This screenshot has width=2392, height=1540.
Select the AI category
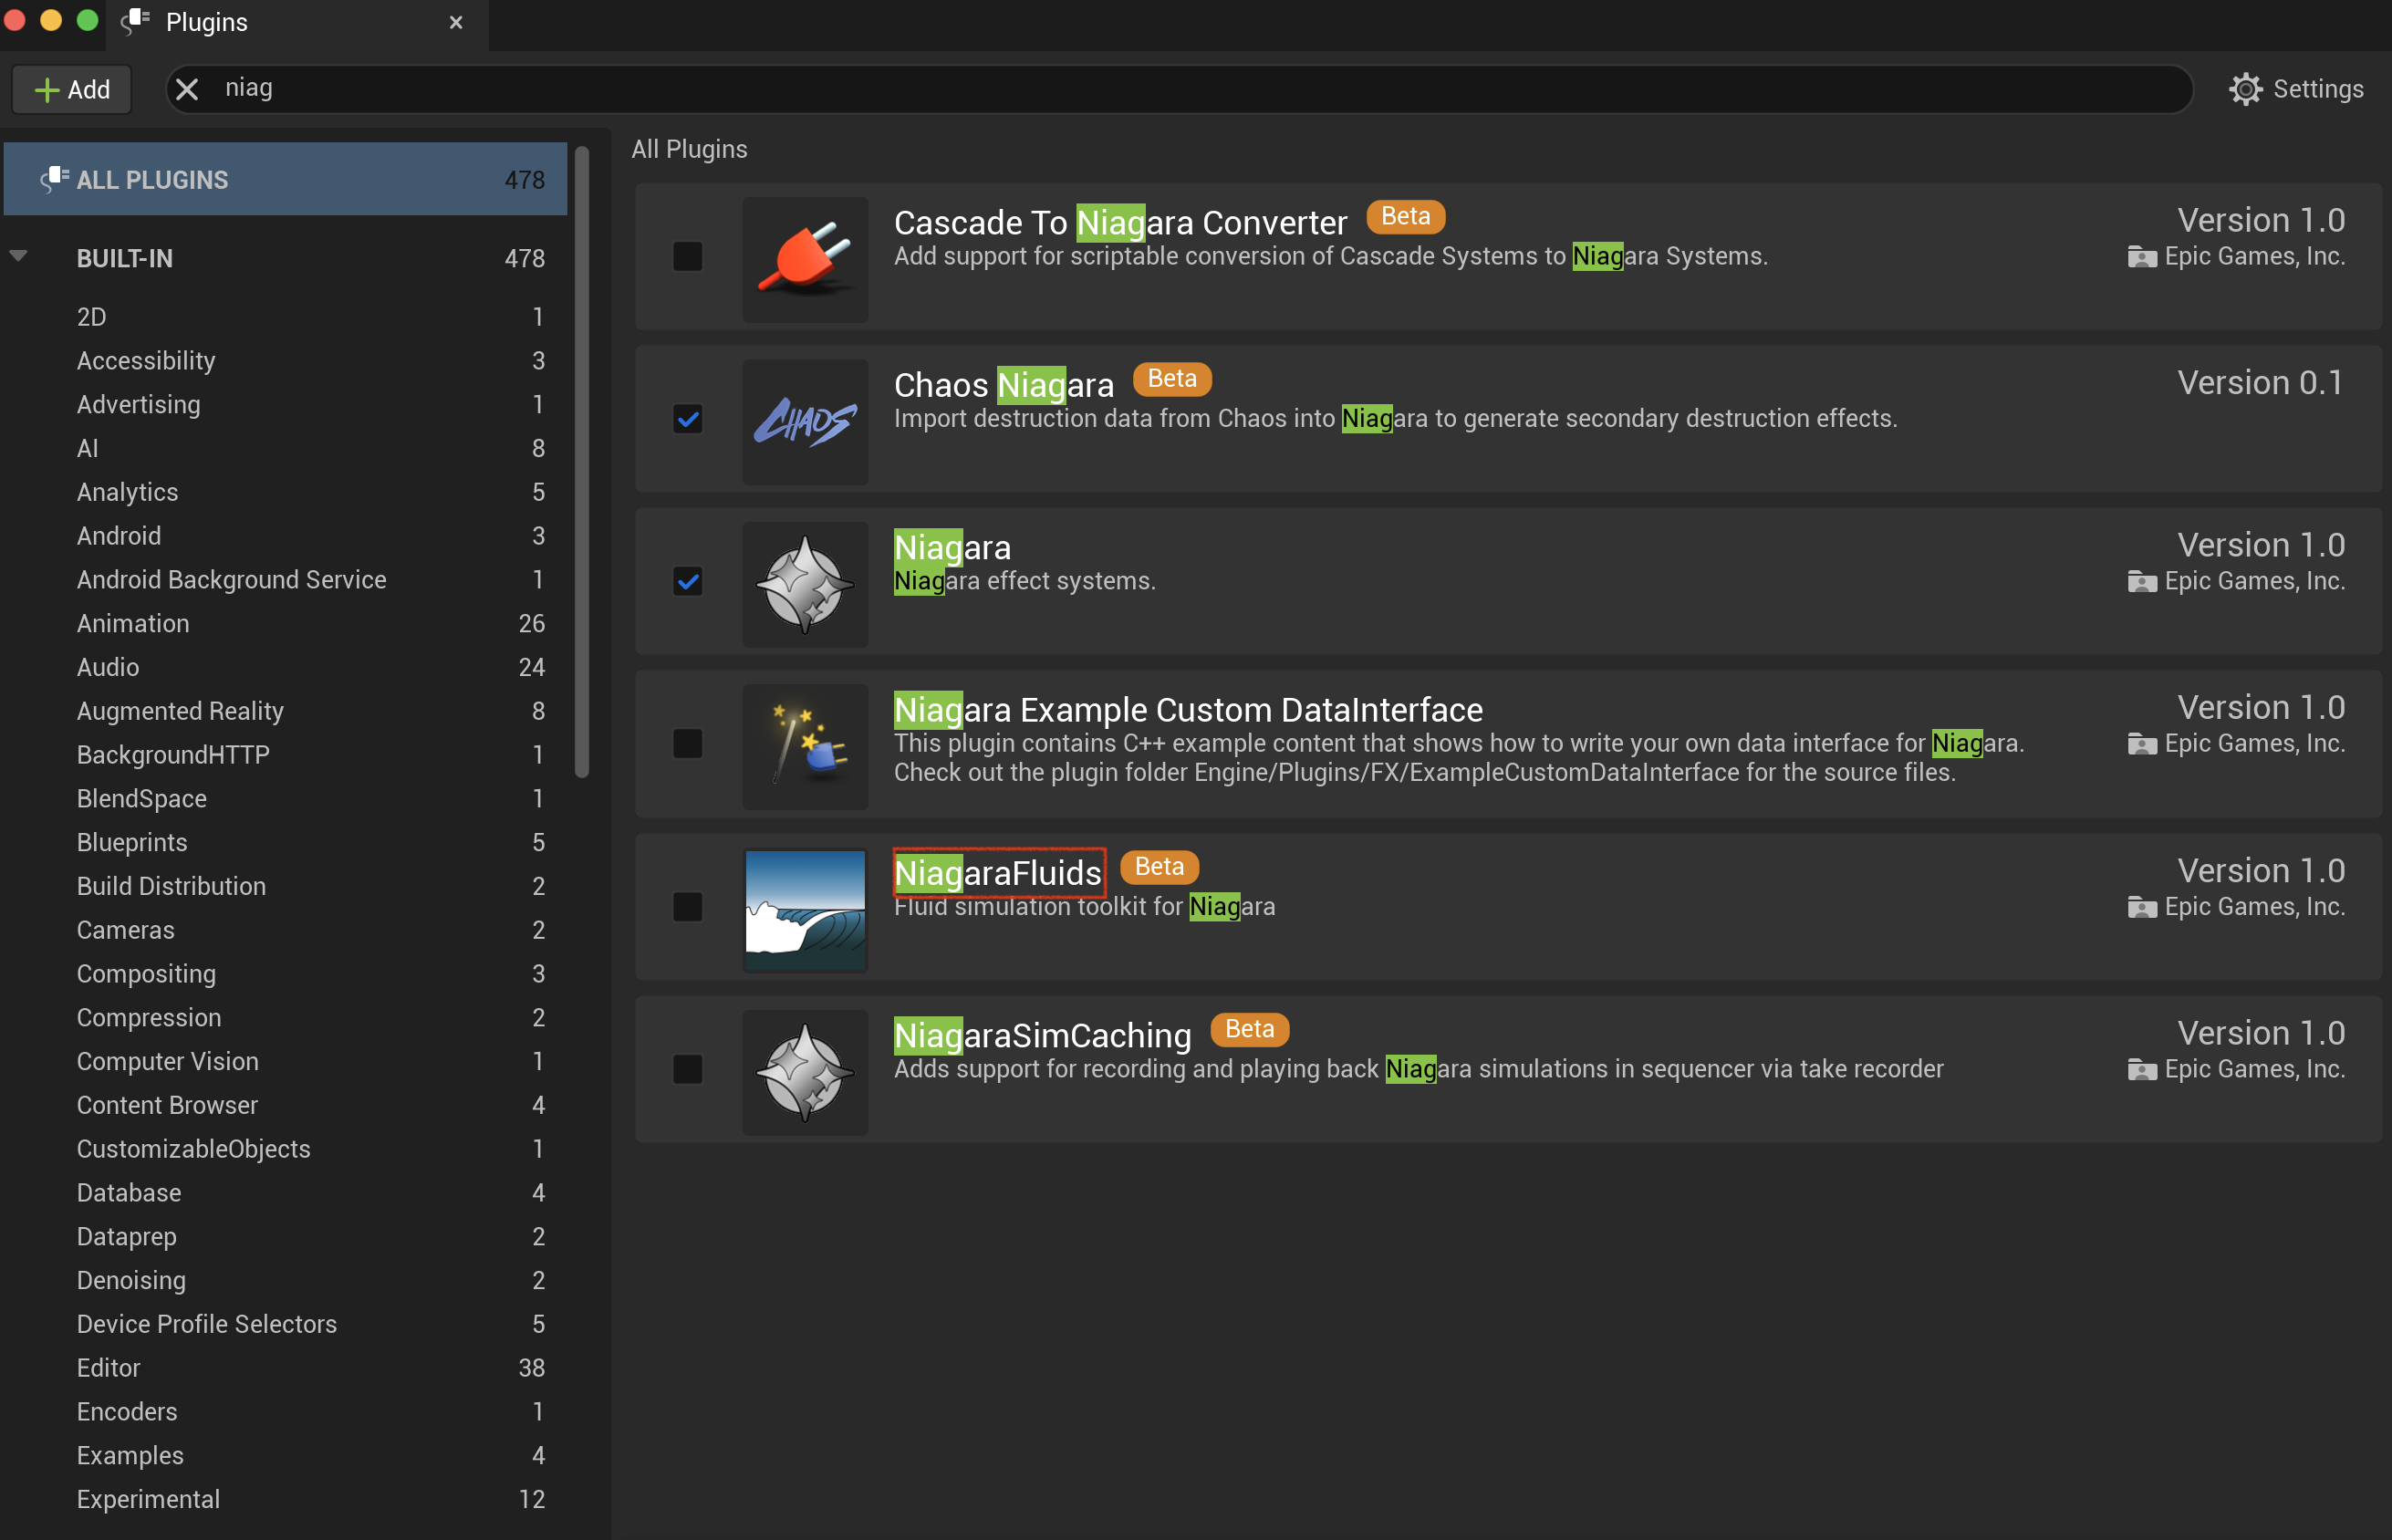(x=285, y=449)
